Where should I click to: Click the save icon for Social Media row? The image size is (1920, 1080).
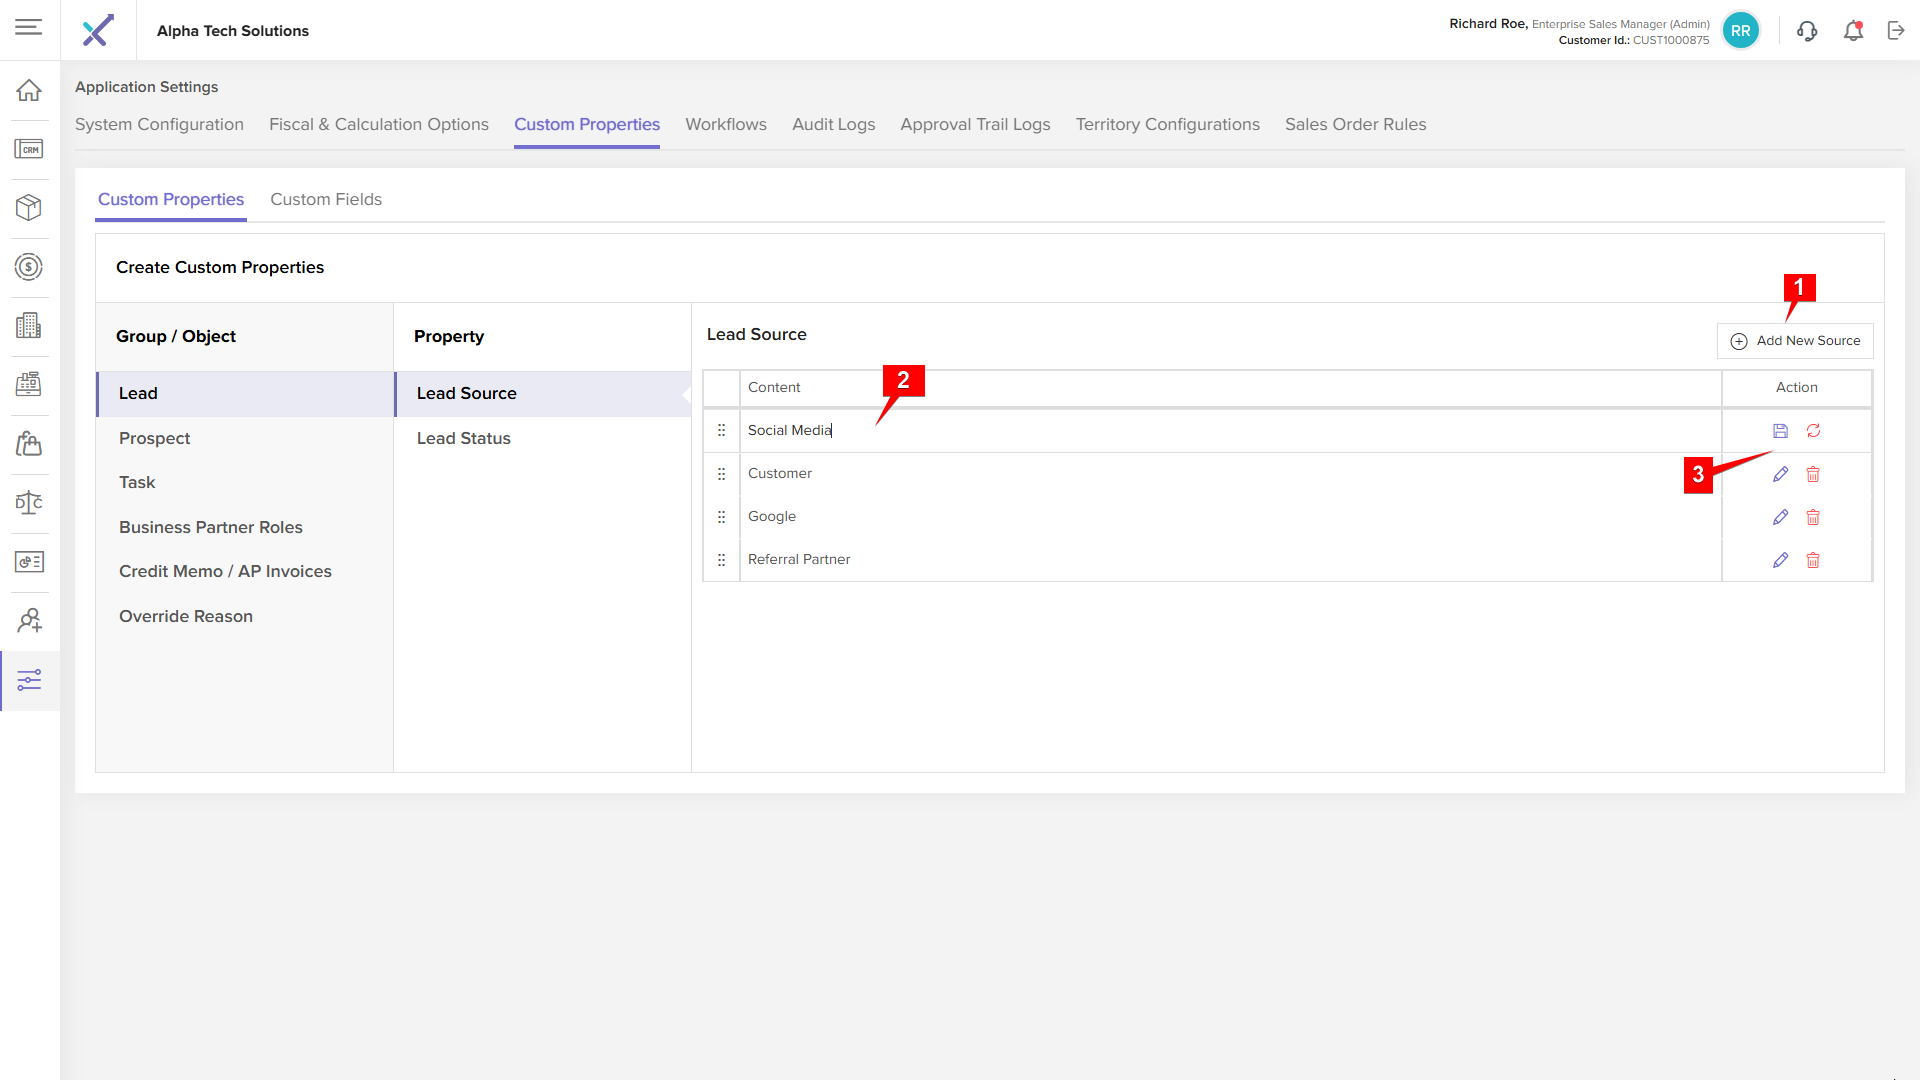1780,431
